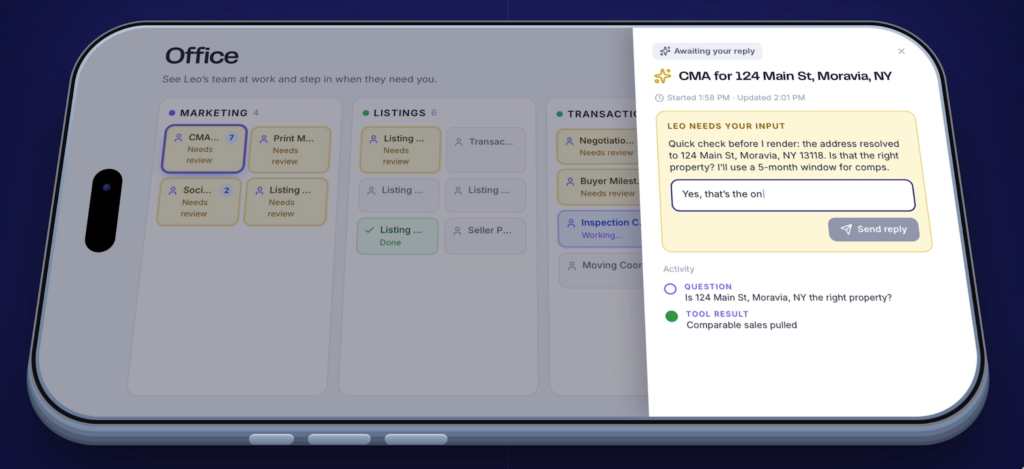Screen dimensions: 1024x469
Task: Click the clock icon beside Started 1:58 PM
Action: click(660, 98)
